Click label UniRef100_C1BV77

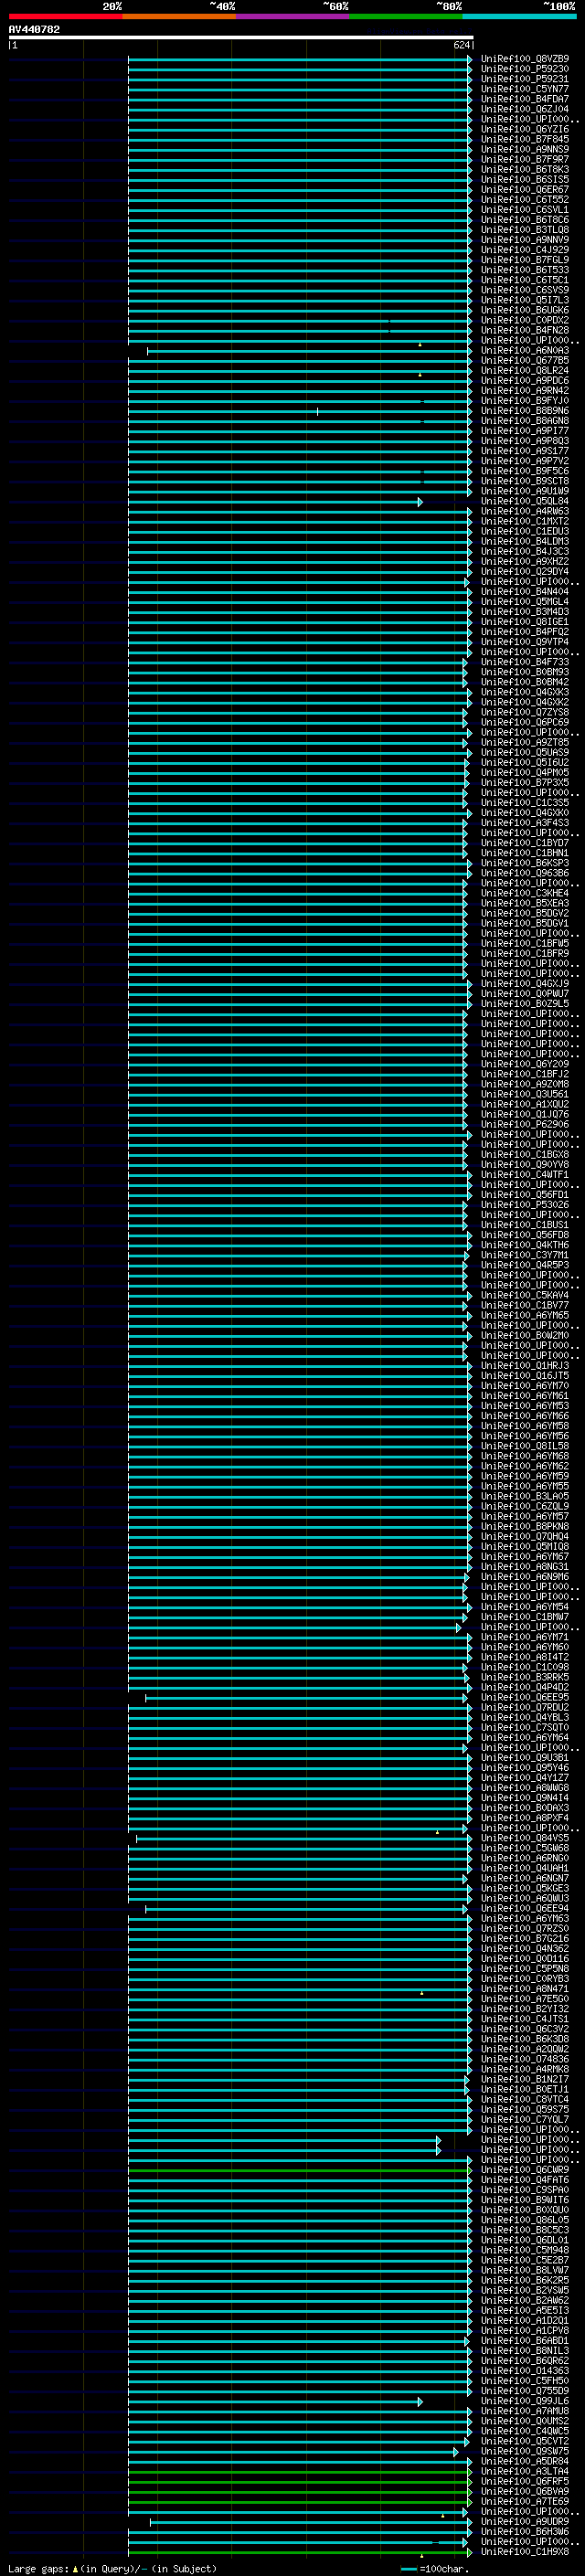pos(525,1305)
